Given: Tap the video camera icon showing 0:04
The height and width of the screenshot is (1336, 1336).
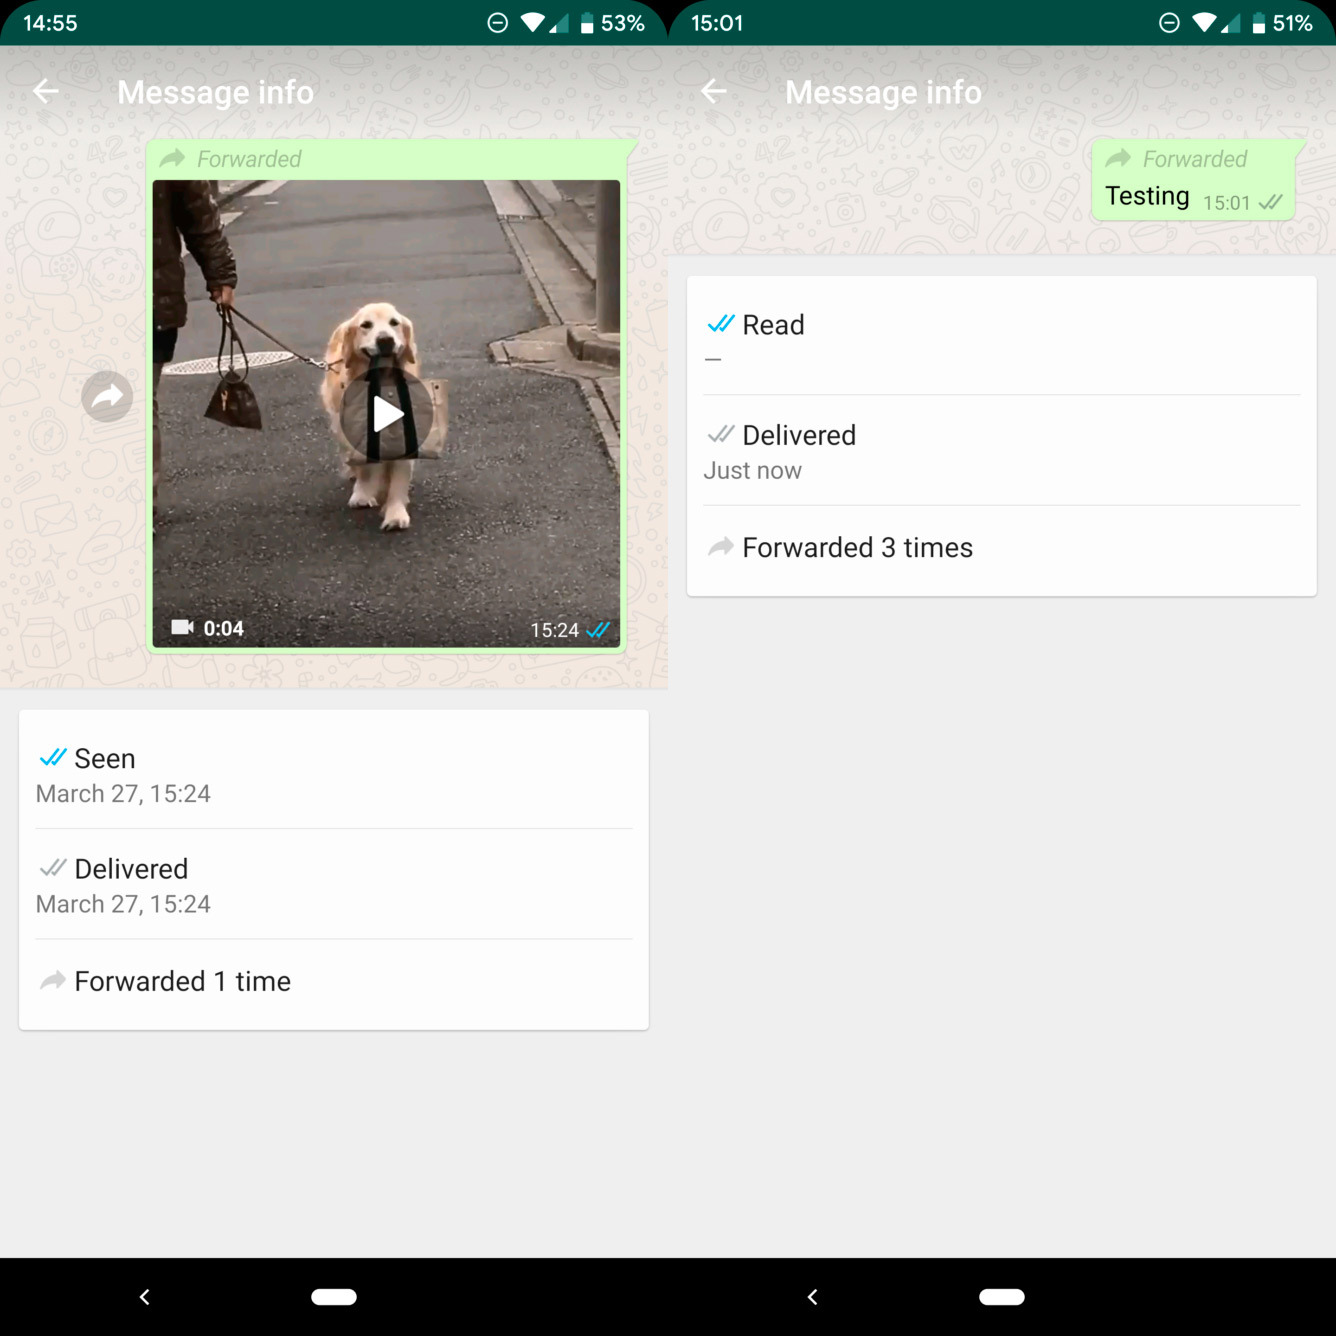Looking at the screenshot, I should point(182,627).
